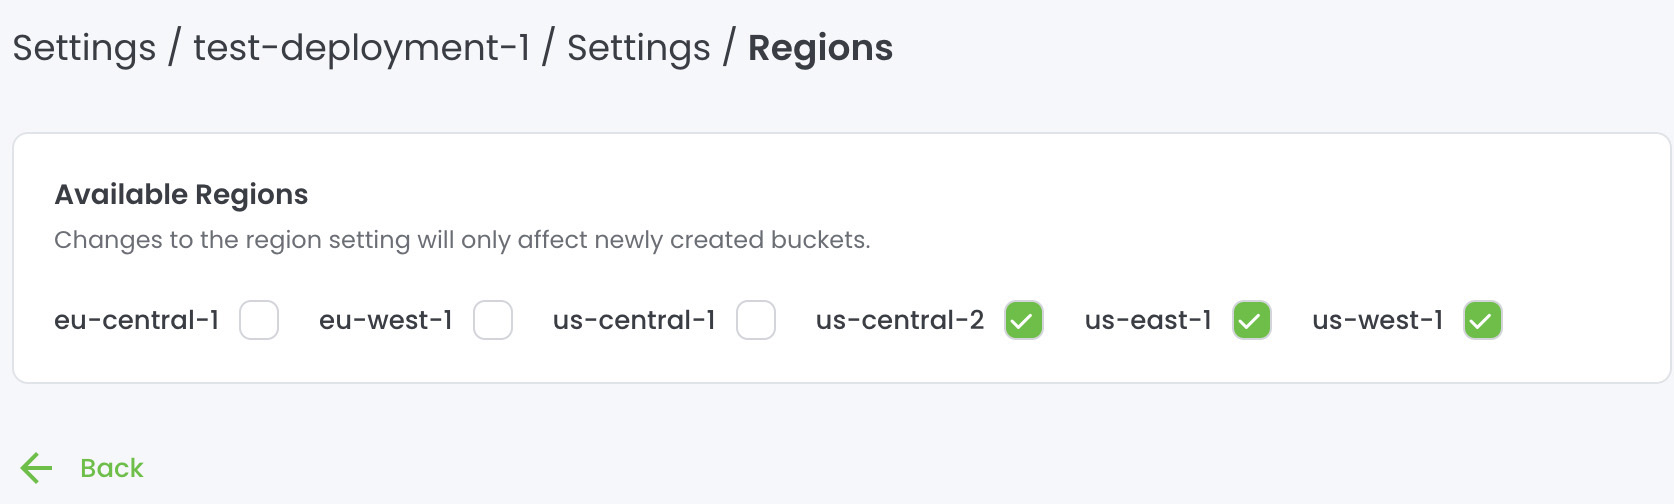Uncheck the us-central-2 region checkbox
1674x504 pixels.
[x=1024, y=320]
